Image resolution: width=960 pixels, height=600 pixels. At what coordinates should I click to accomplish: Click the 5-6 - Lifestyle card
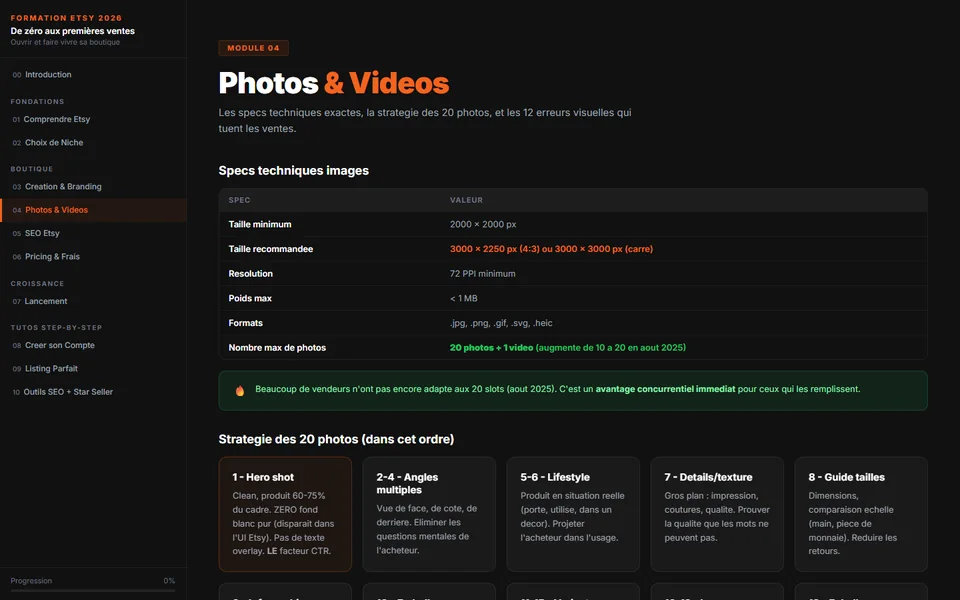coord(573,514)
